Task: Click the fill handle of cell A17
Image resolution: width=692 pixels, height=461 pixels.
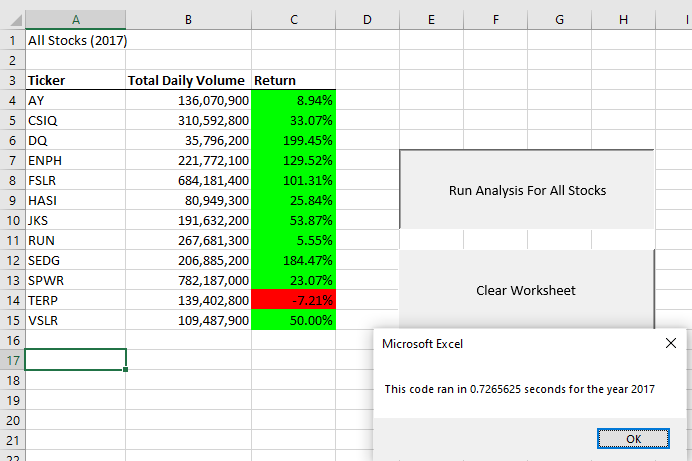Action: pyautogui.click(x=126, y=370)
